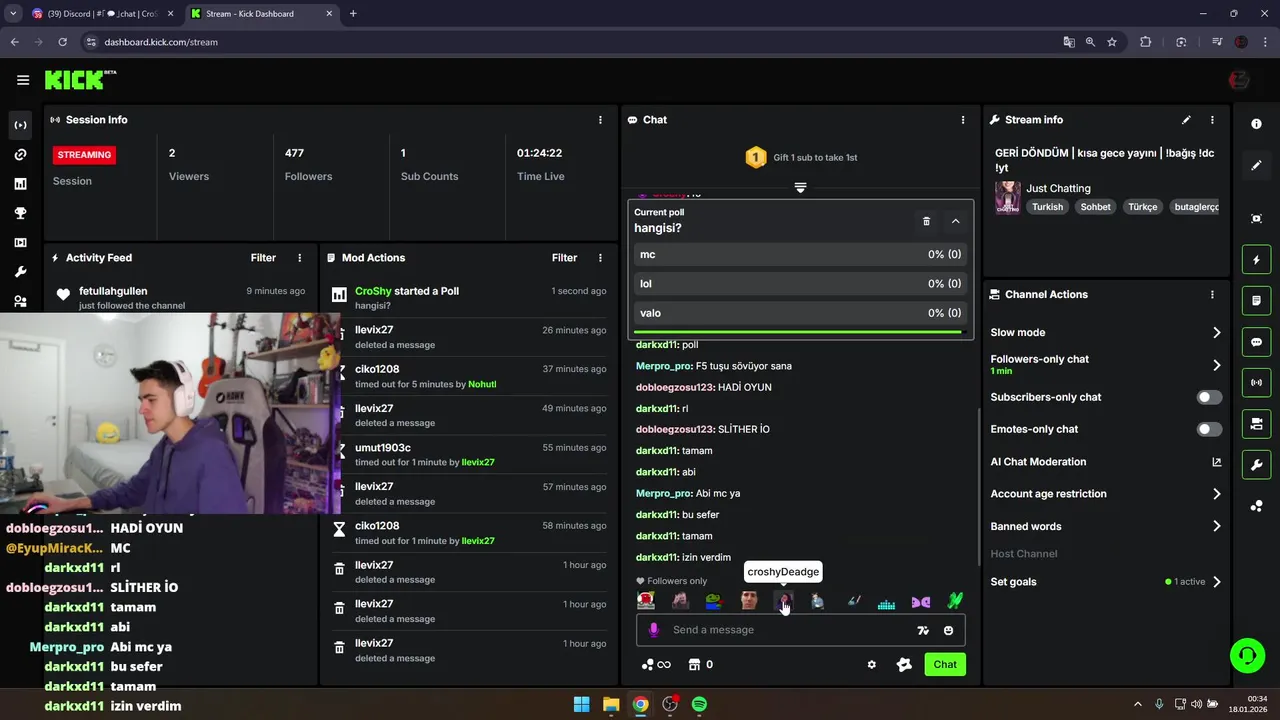The image size is (1280, 720).
Task: Open Activity Feed Filter dropdown
Action: [x=263, y=258]
